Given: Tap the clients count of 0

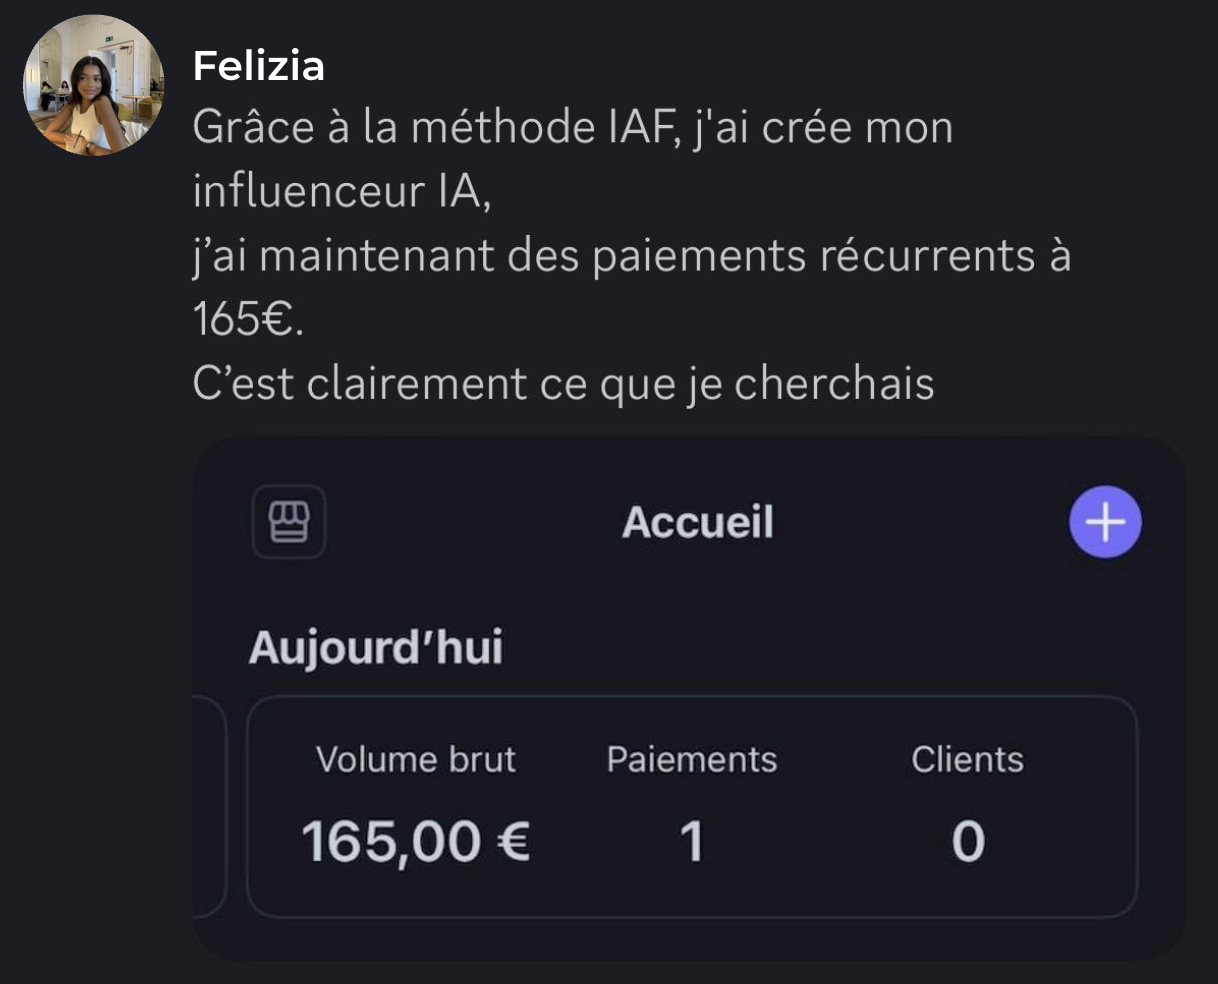Looking at the screenshot, I should click(967, 841).
